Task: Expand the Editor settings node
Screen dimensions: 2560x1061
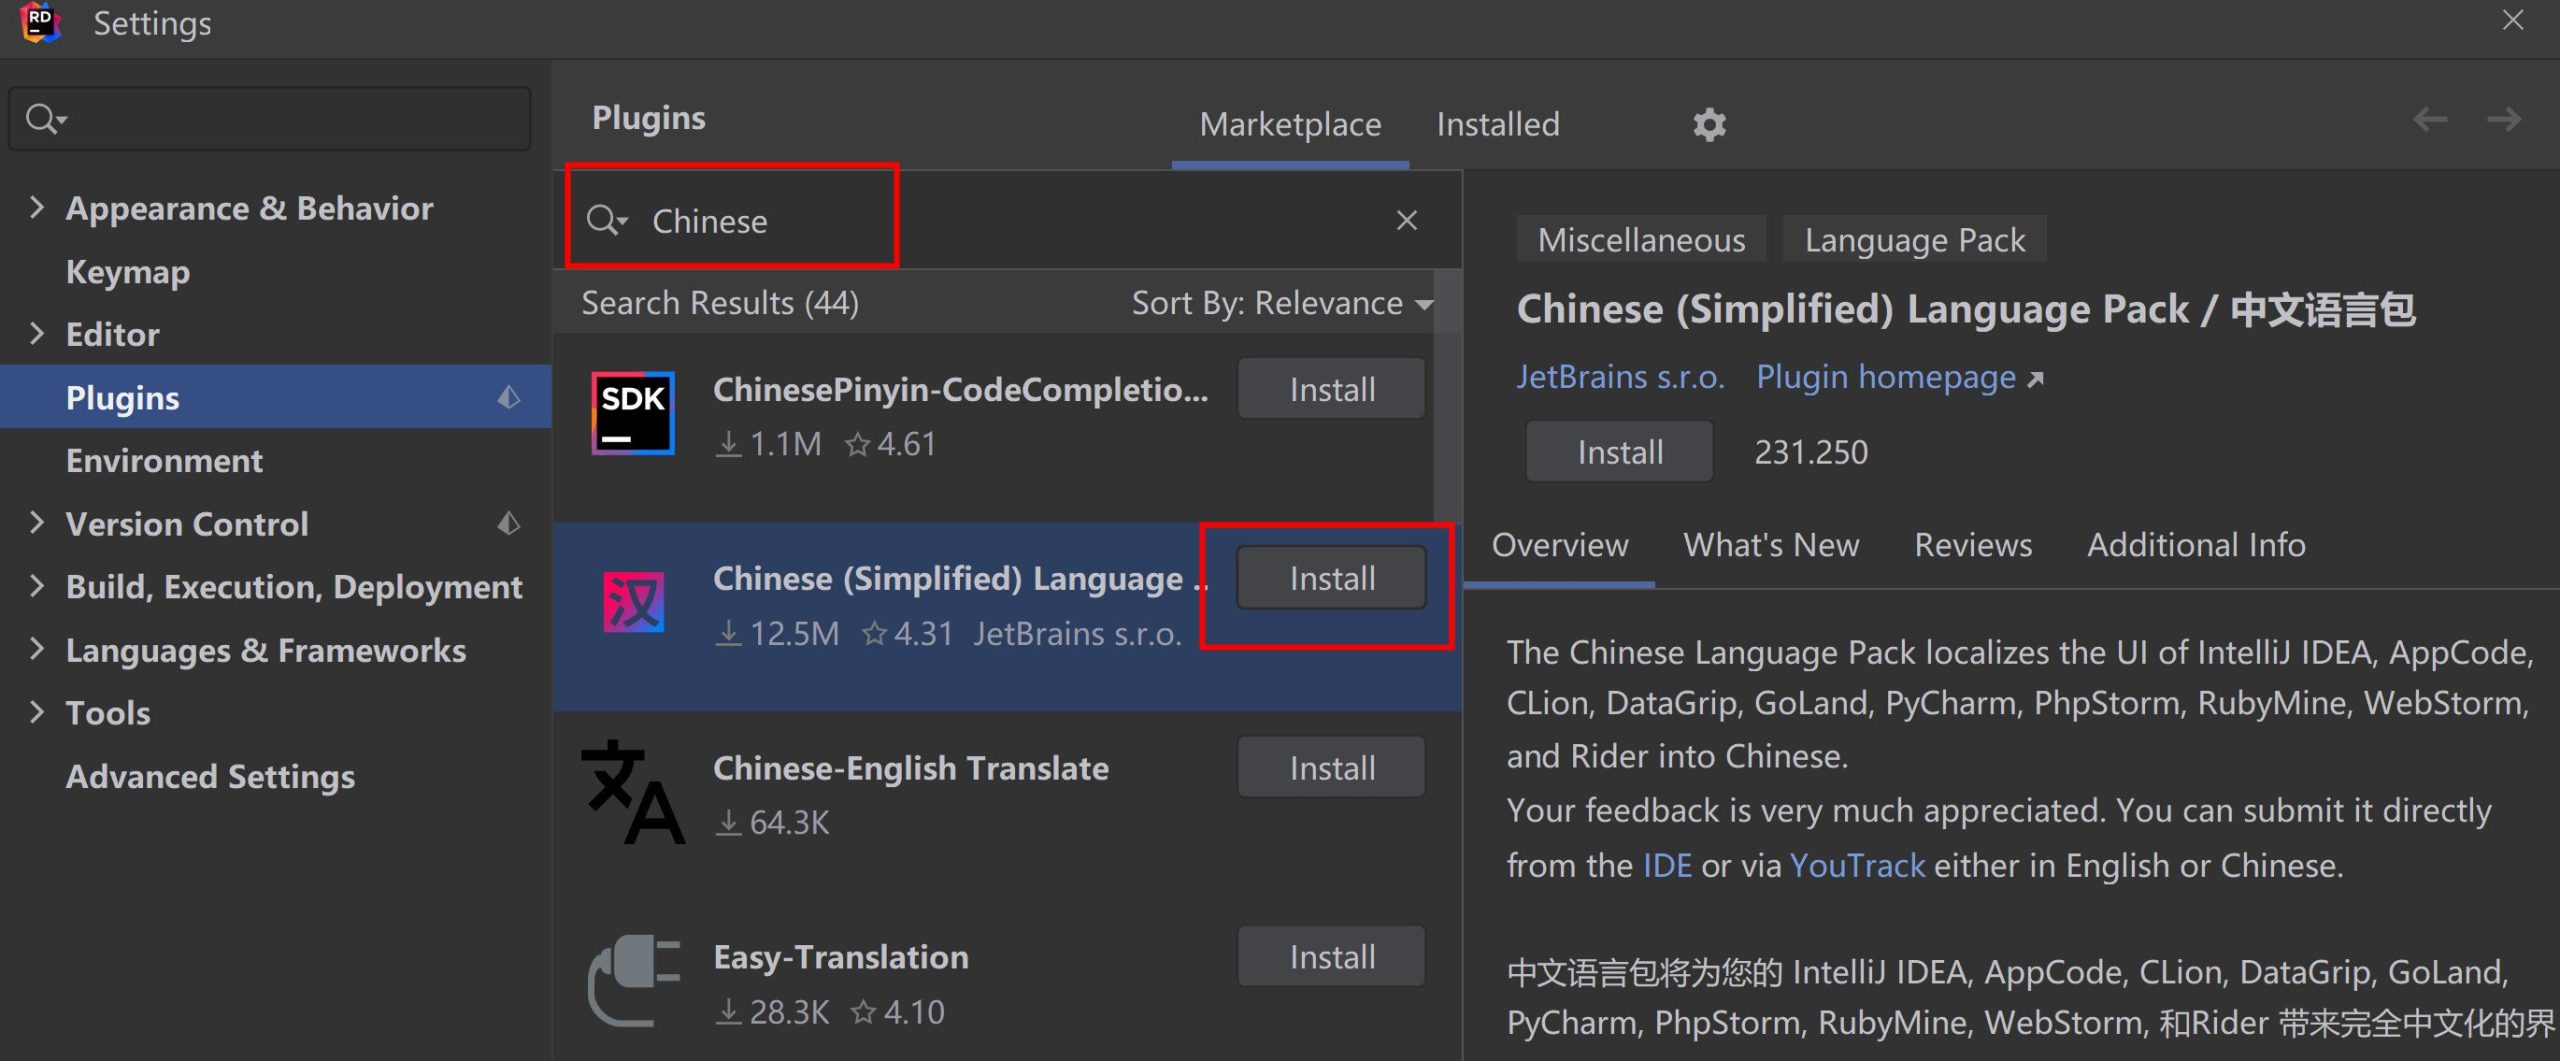Action: [37, 333]
